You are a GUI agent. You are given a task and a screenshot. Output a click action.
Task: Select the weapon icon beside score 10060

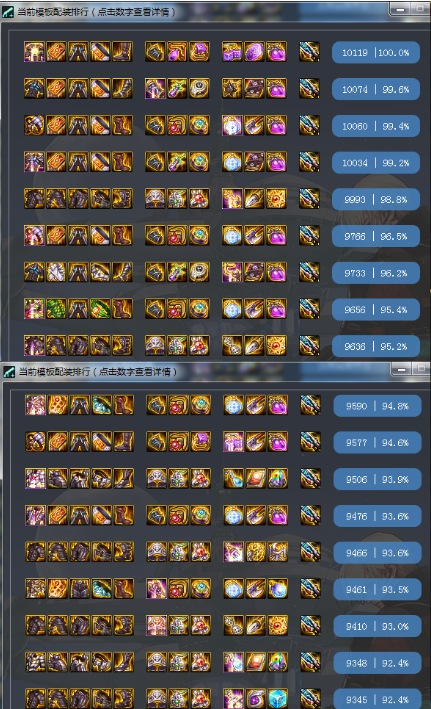pyautogui.click(x=309, y=125)
